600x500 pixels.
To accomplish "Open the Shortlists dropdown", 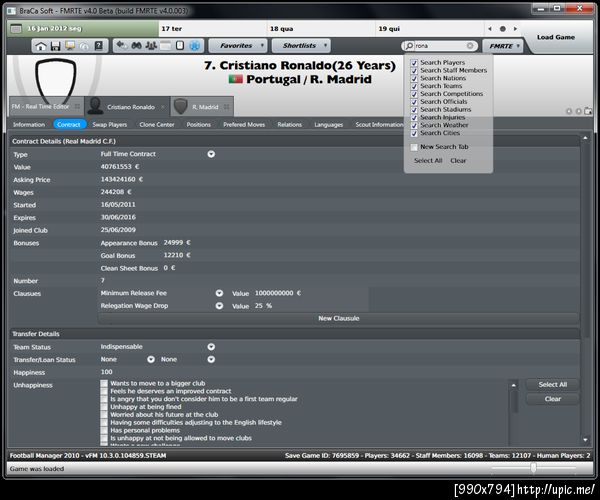I will [x=301, y=46].
